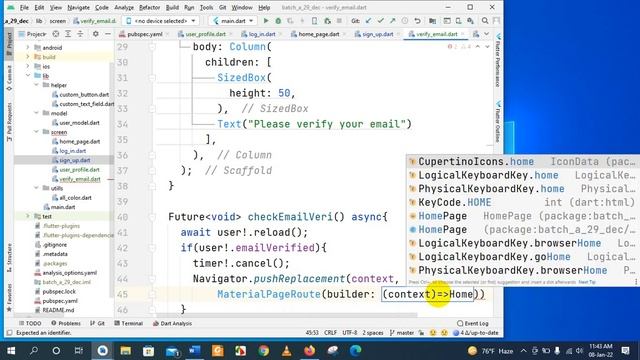Screen dimensions: 640x360
Task: Run the app with the green play button
Action: pos(266,20)
